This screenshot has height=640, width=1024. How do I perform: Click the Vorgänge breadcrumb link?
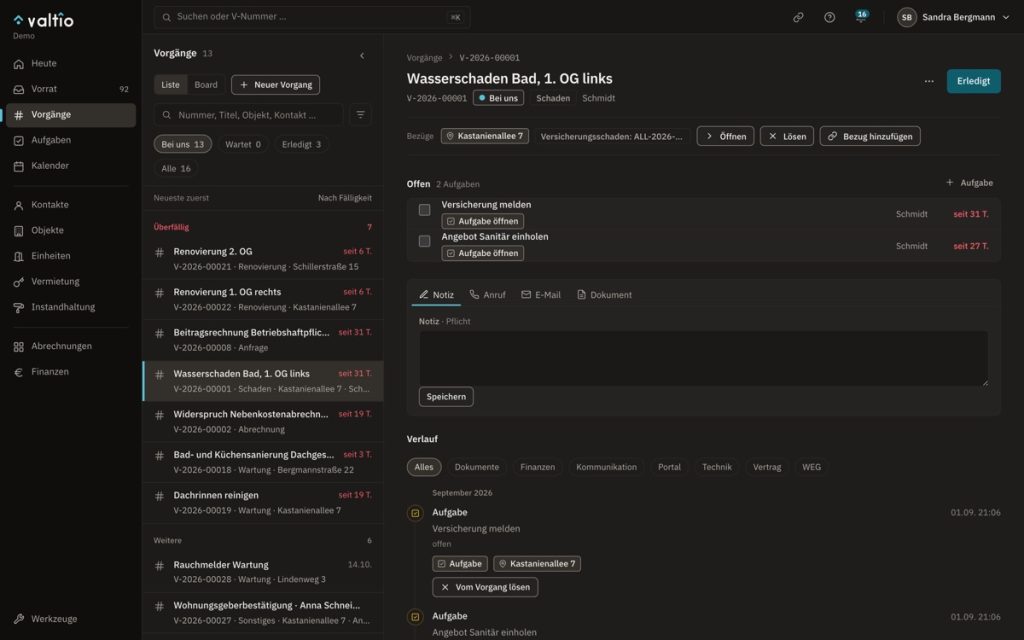(424, 57)
